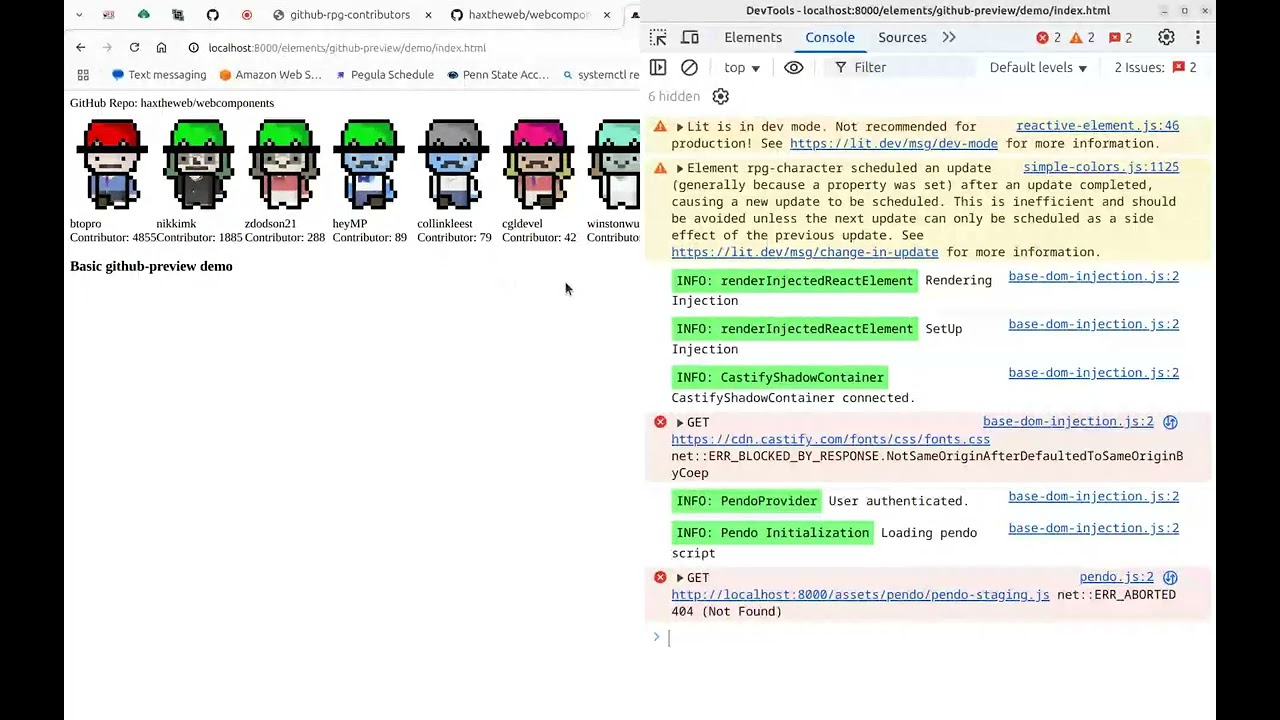Click the 'Basic github-preview demo' heading
The height and width of the screenshot is (720, 1280).
click(151, 266)
